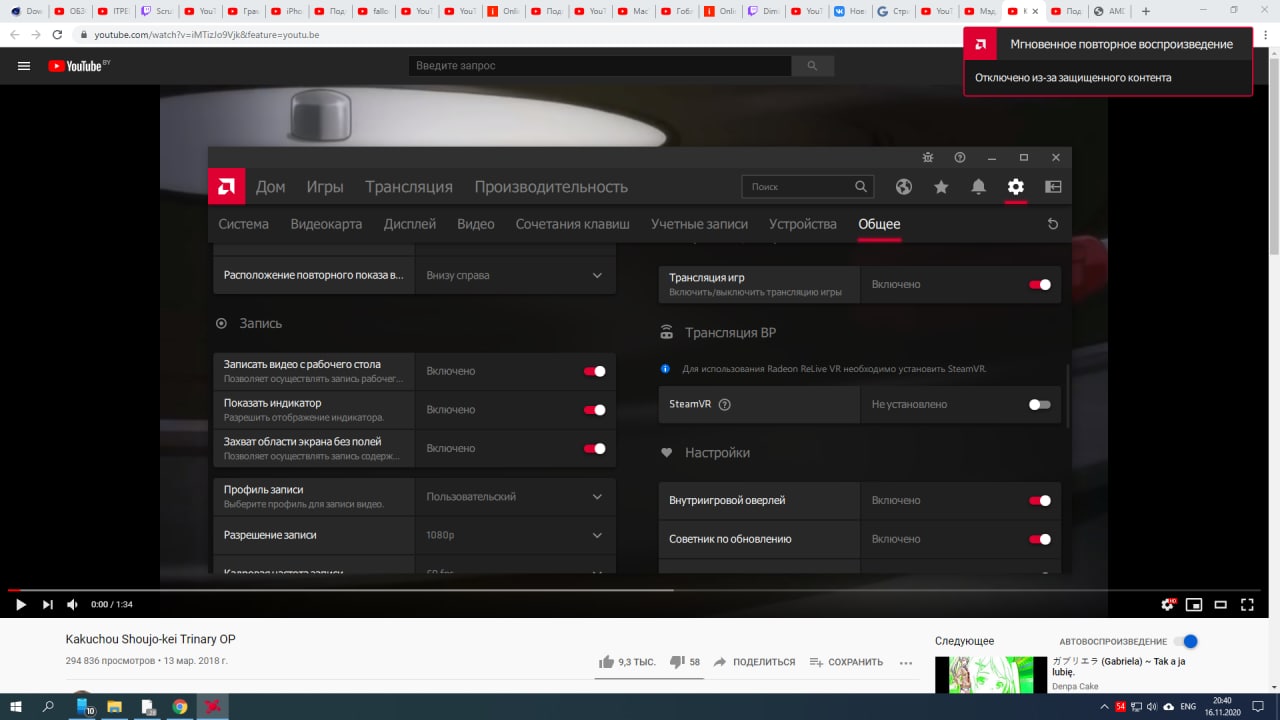Open the Игры menu in Radeon Software
Screen dimensions: 1280x720
pyautogui.click(x=325, y=187)
